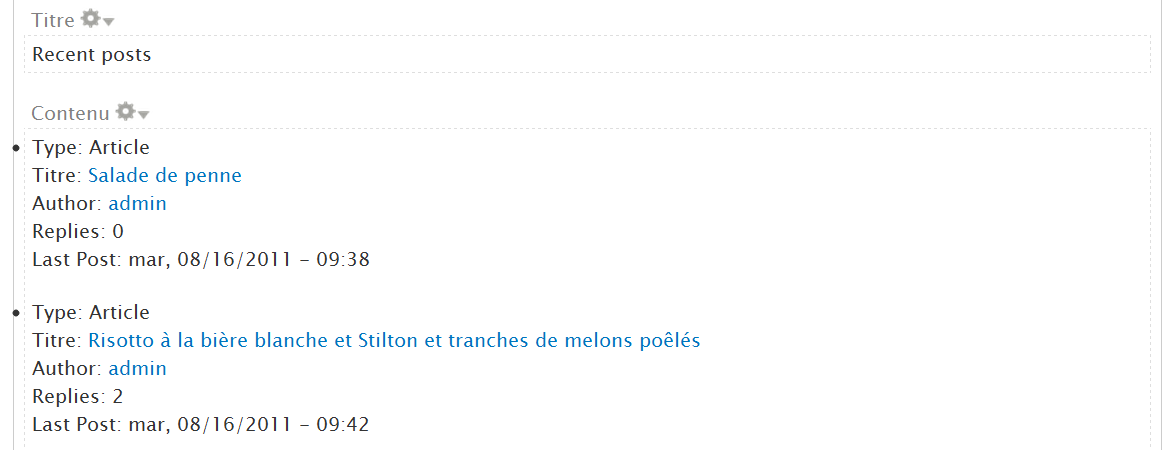
Task: Click the gear icon beside the Contenu heading
Action: (125, 111)
